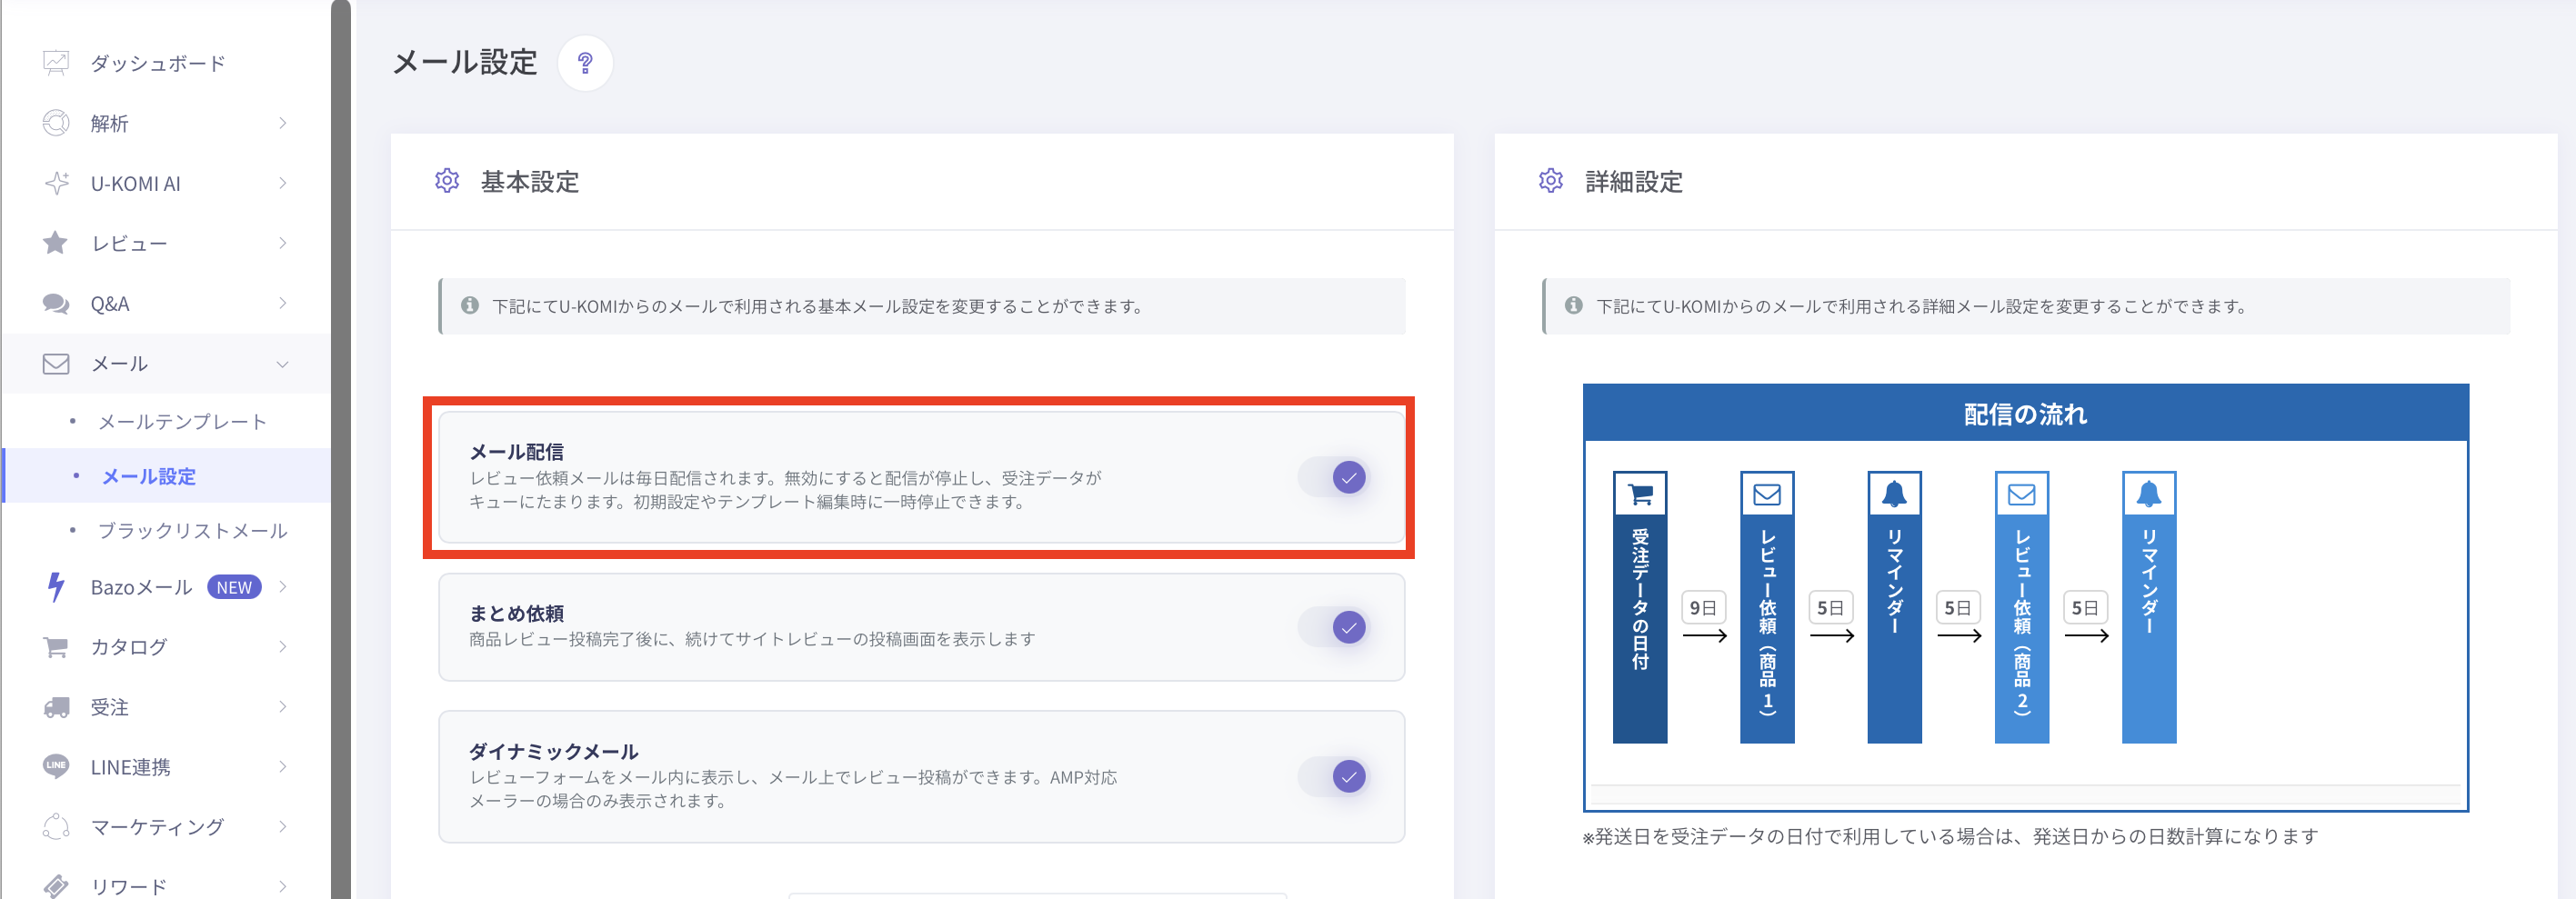Open the ダッシュボード menu item

point(166,63)
